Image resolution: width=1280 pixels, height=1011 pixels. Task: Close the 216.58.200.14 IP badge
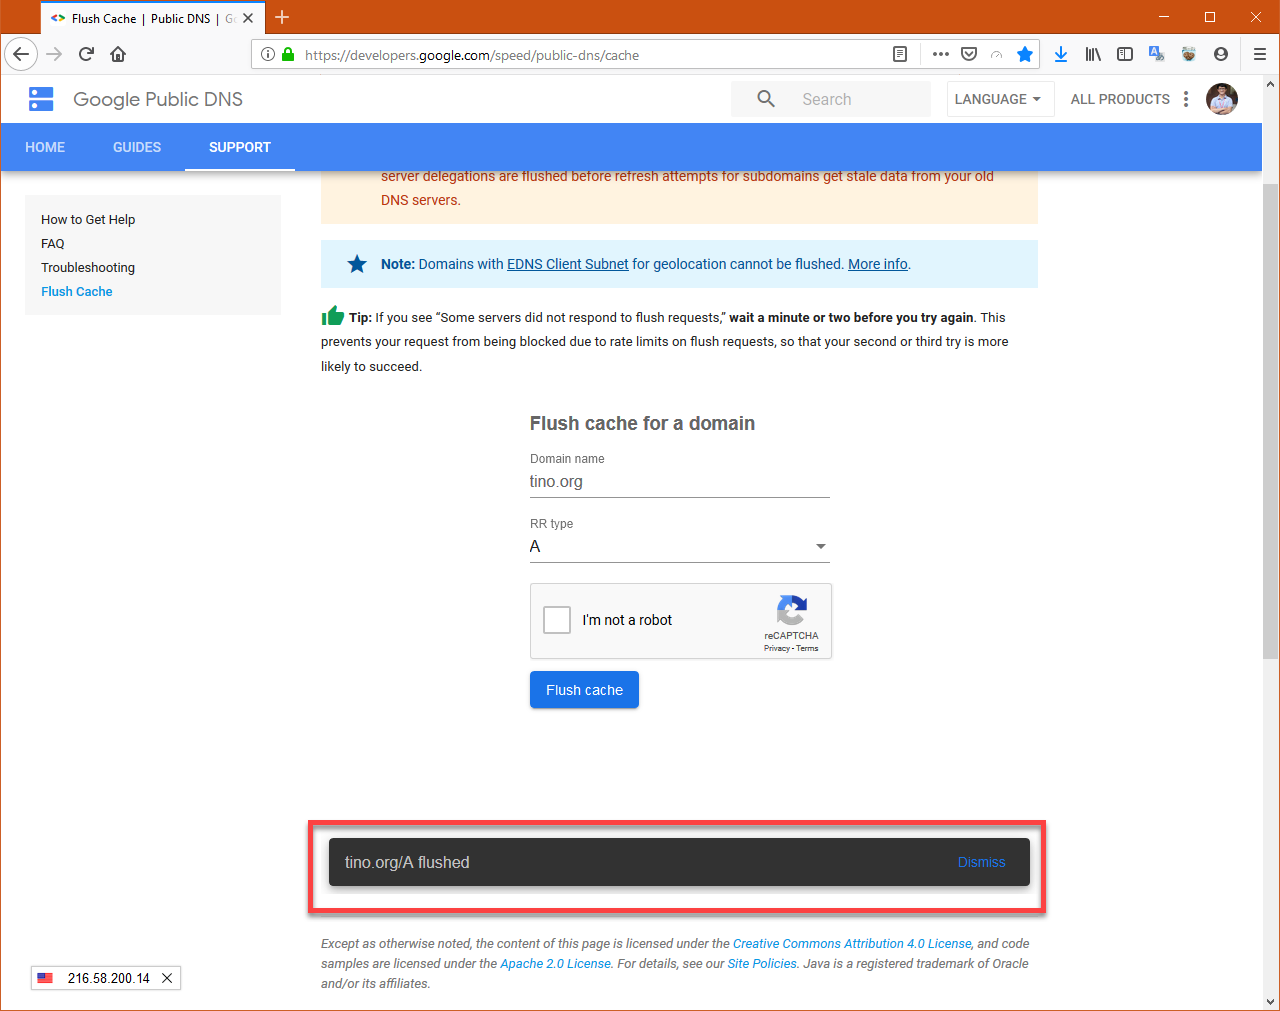click(x=167, y=978)
